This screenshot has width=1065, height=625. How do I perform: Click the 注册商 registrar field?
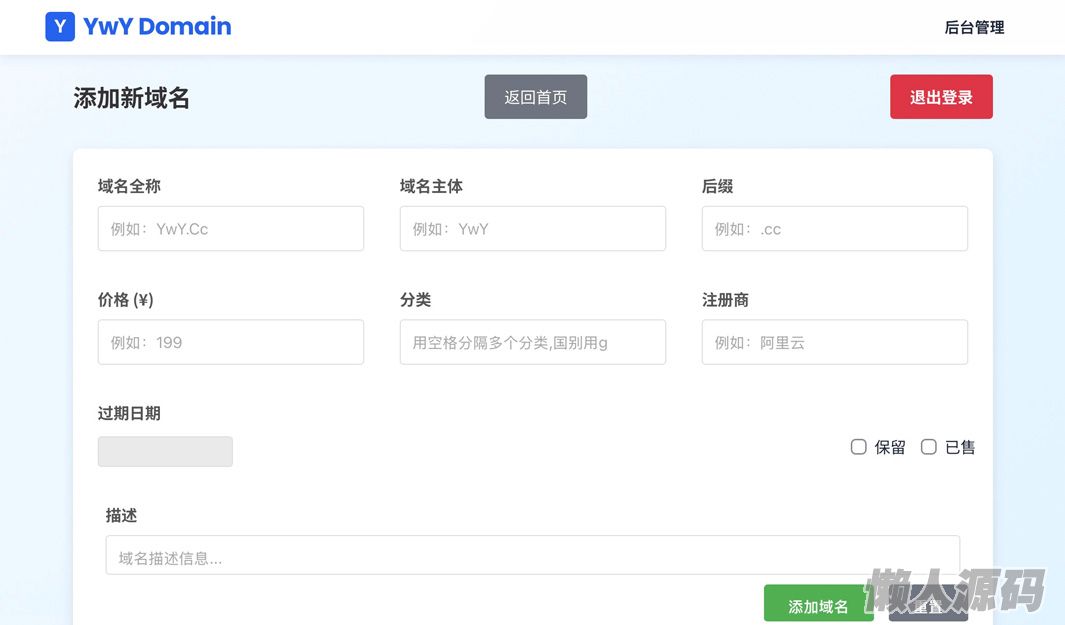pyautogui.click(x=835, y=342)
